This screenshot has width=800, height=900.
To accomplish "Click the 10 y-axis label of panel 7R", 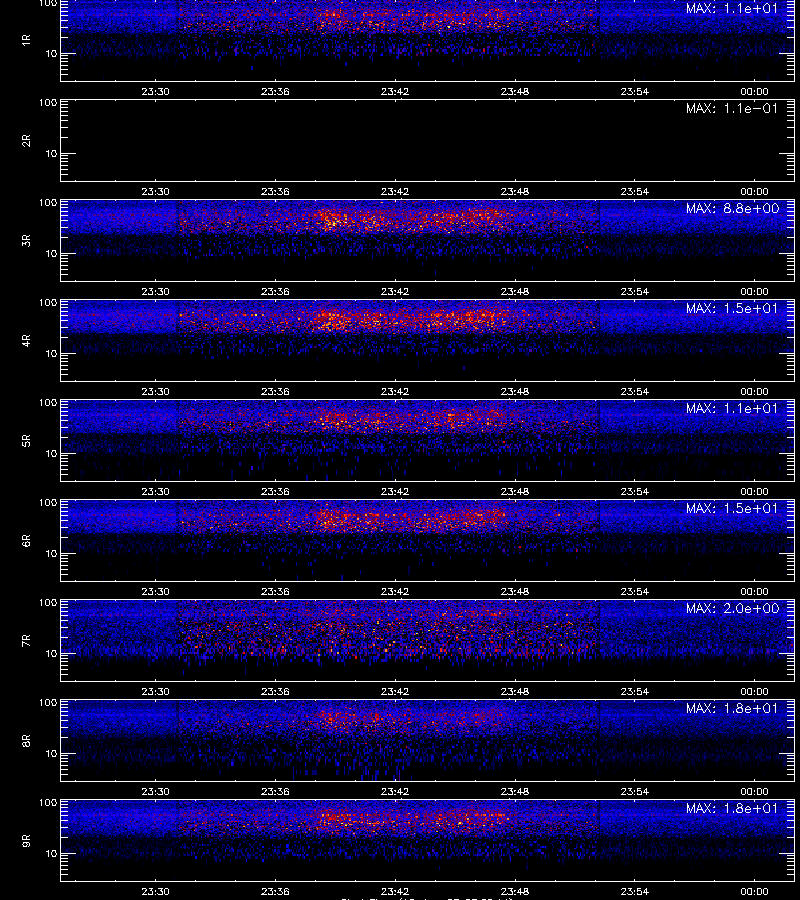I will click(51, 654).
